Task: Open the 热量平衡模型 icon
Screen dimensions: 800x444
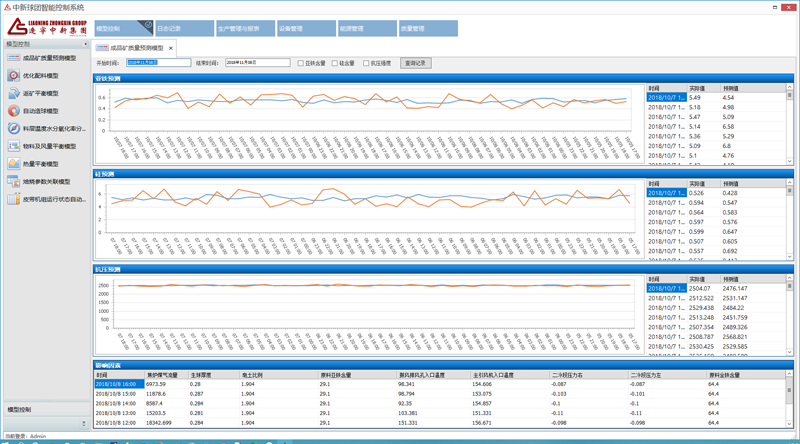Action: pyautogui.click(x=13, y=164)
